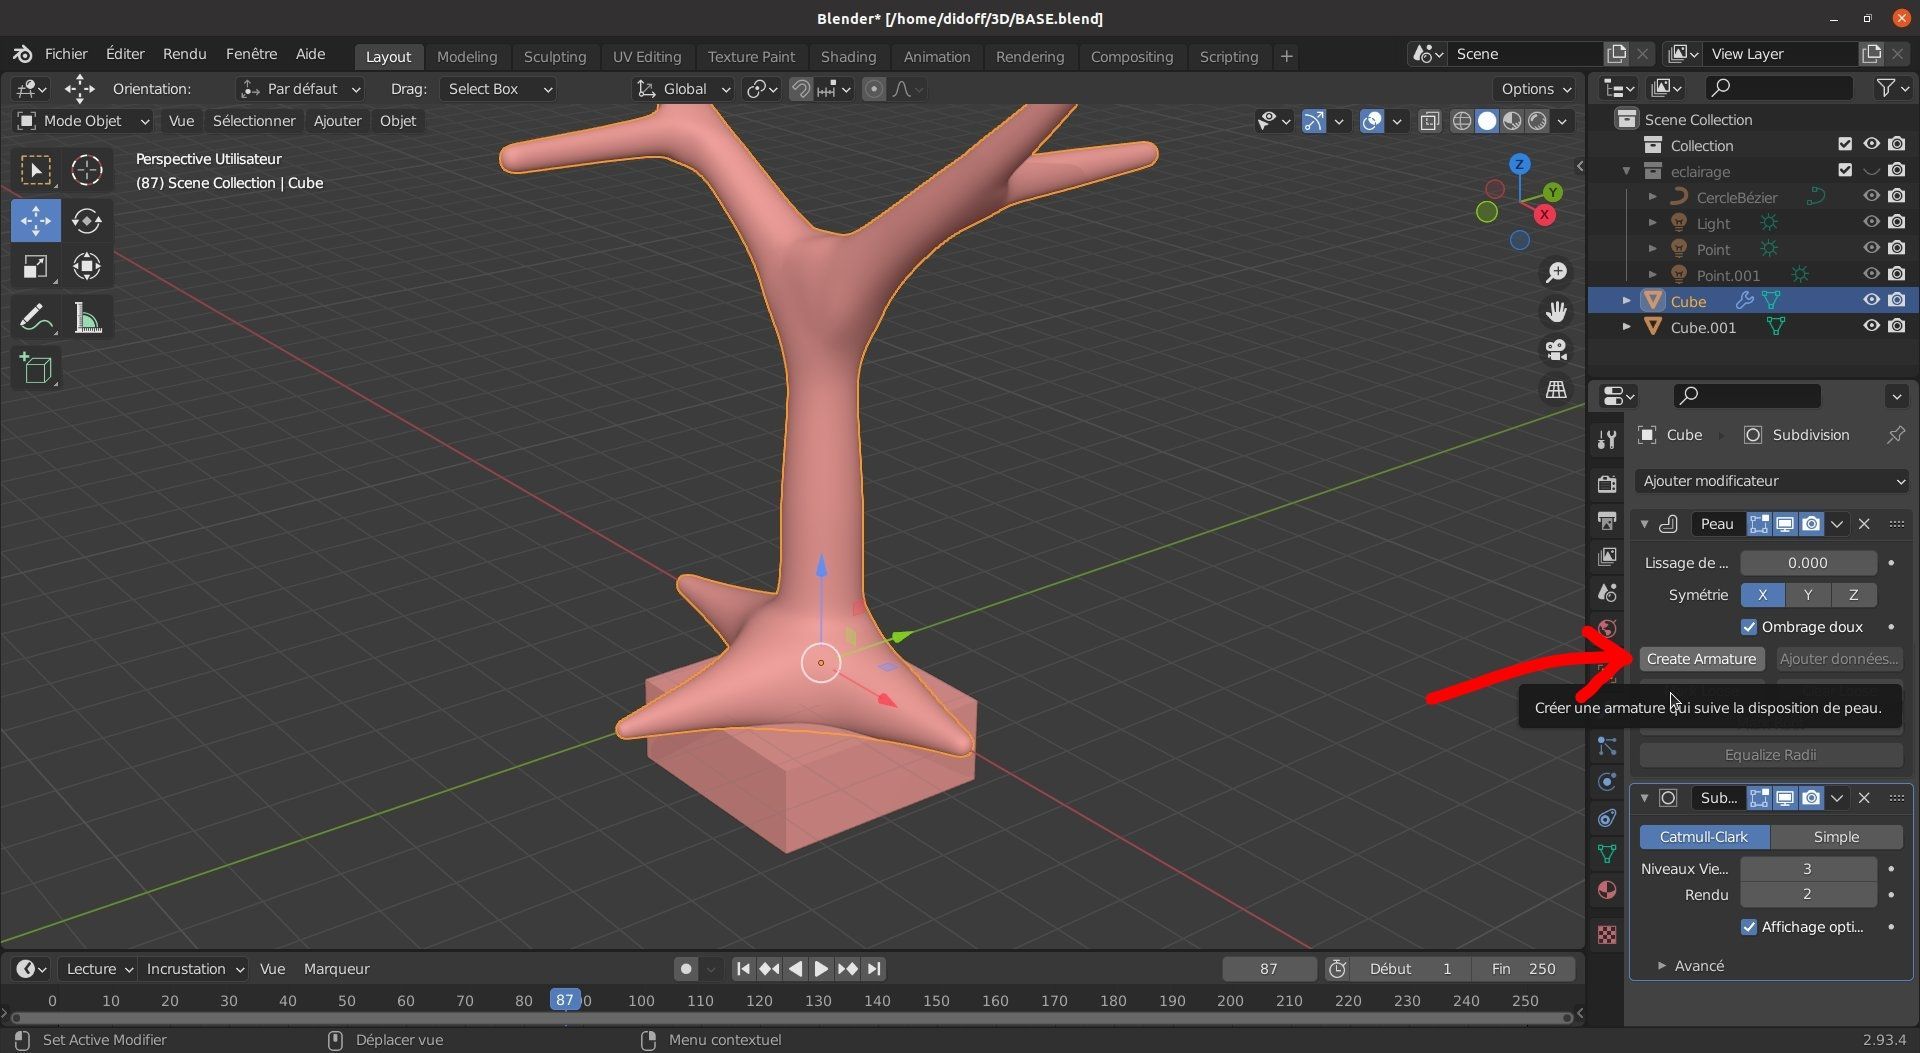Switch to rendered shading mode
This screenshot has width=1920, height=1053.
(1537, 121)
